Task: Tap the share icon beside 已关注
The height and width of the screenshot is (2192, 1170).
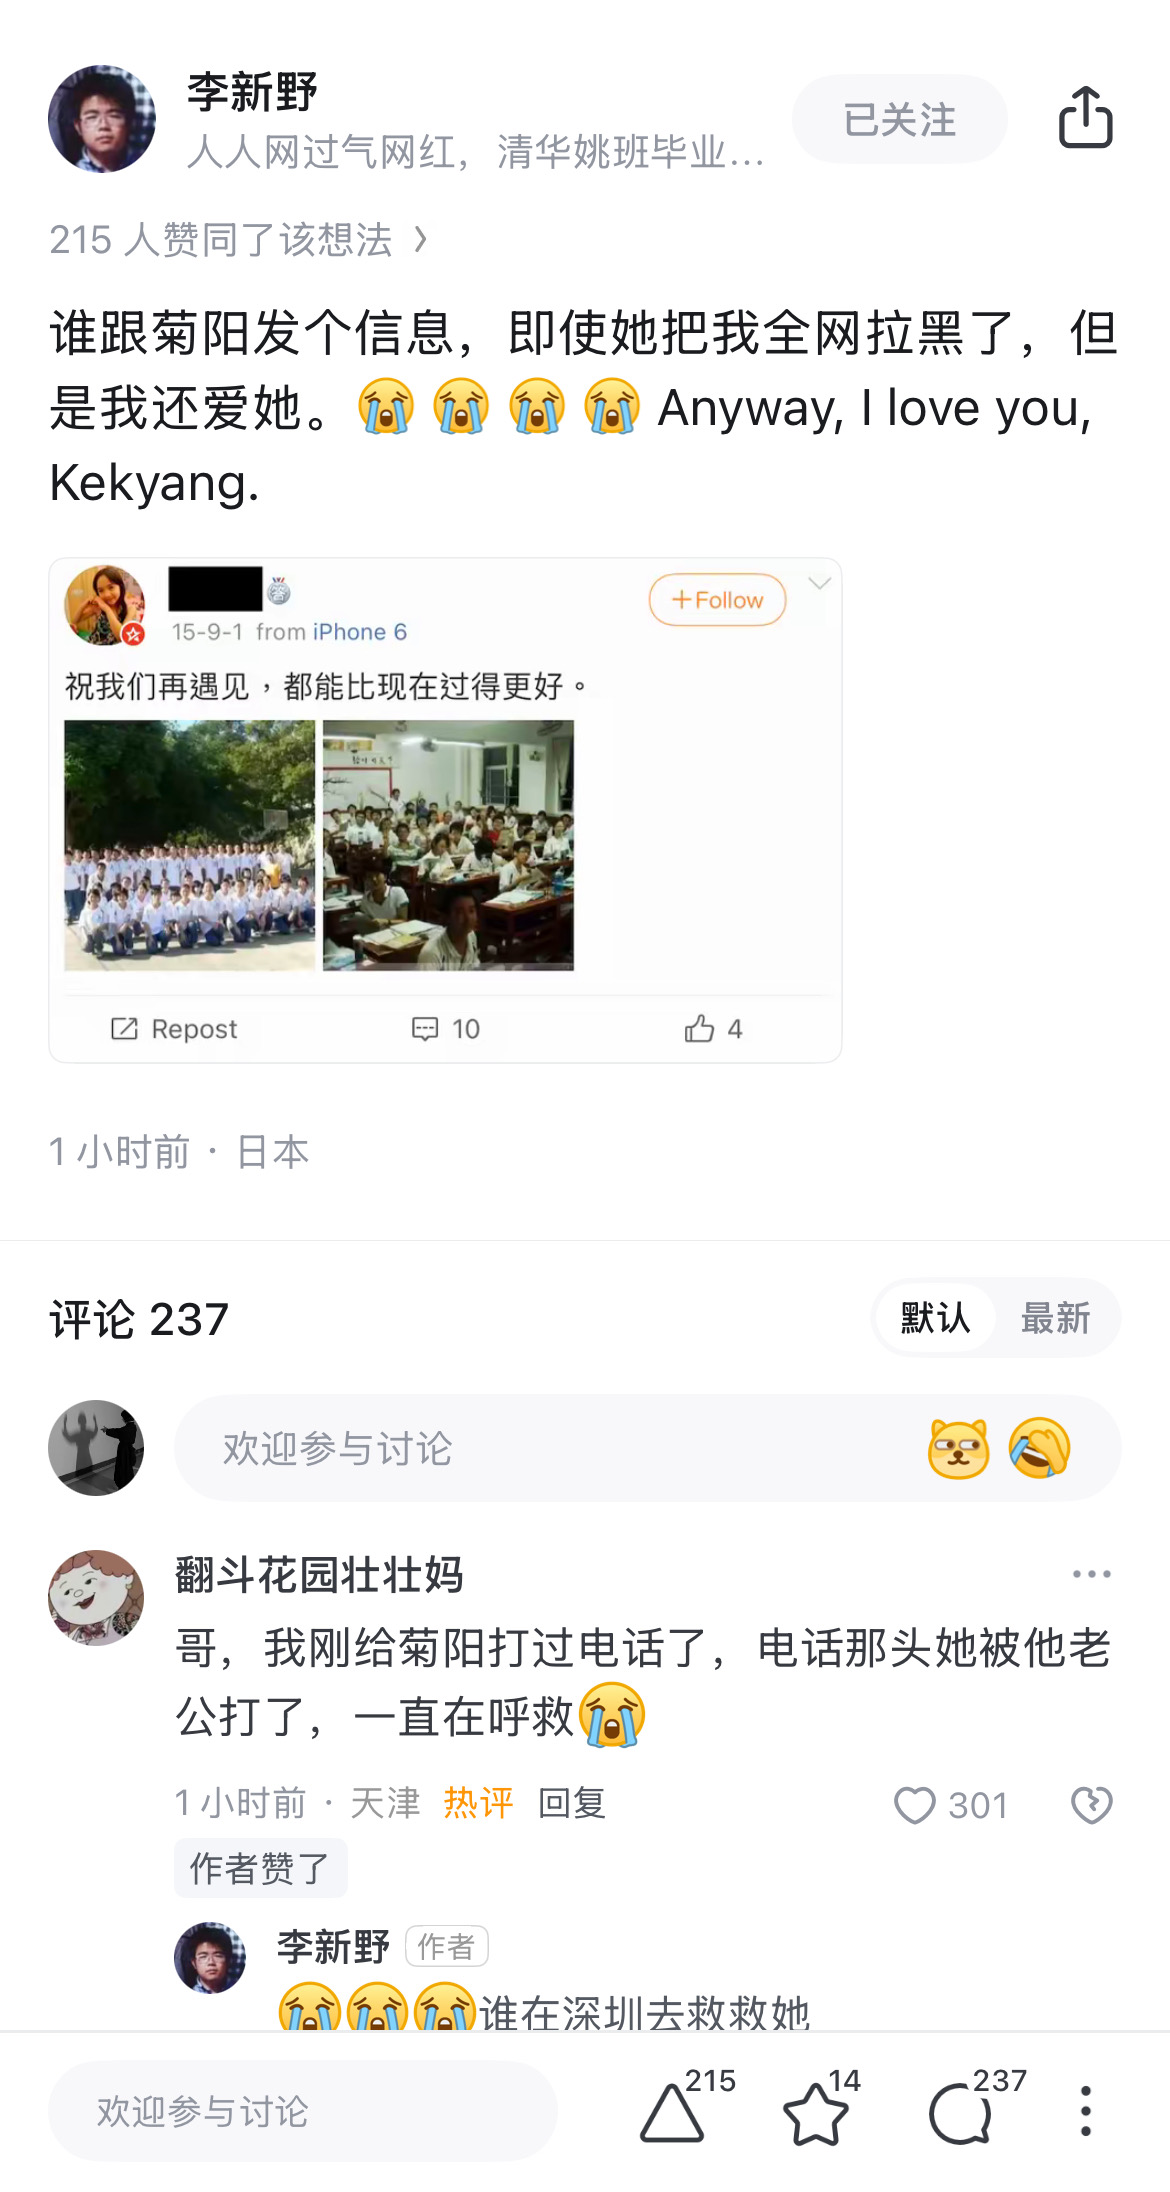Action: tap(1085, 118)
